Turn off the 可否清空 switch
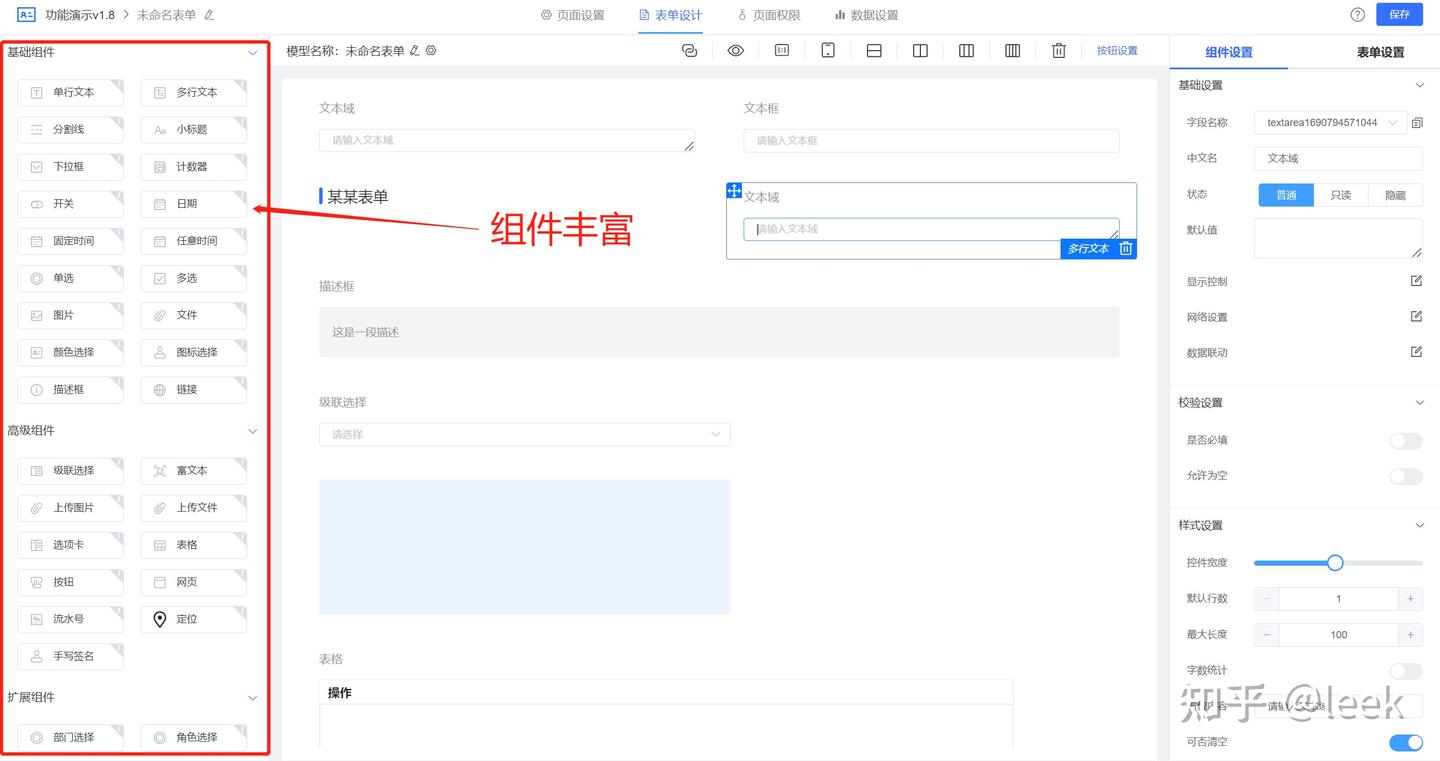Viewport: 1440px width, 761px height. (x=1405, y=742)
